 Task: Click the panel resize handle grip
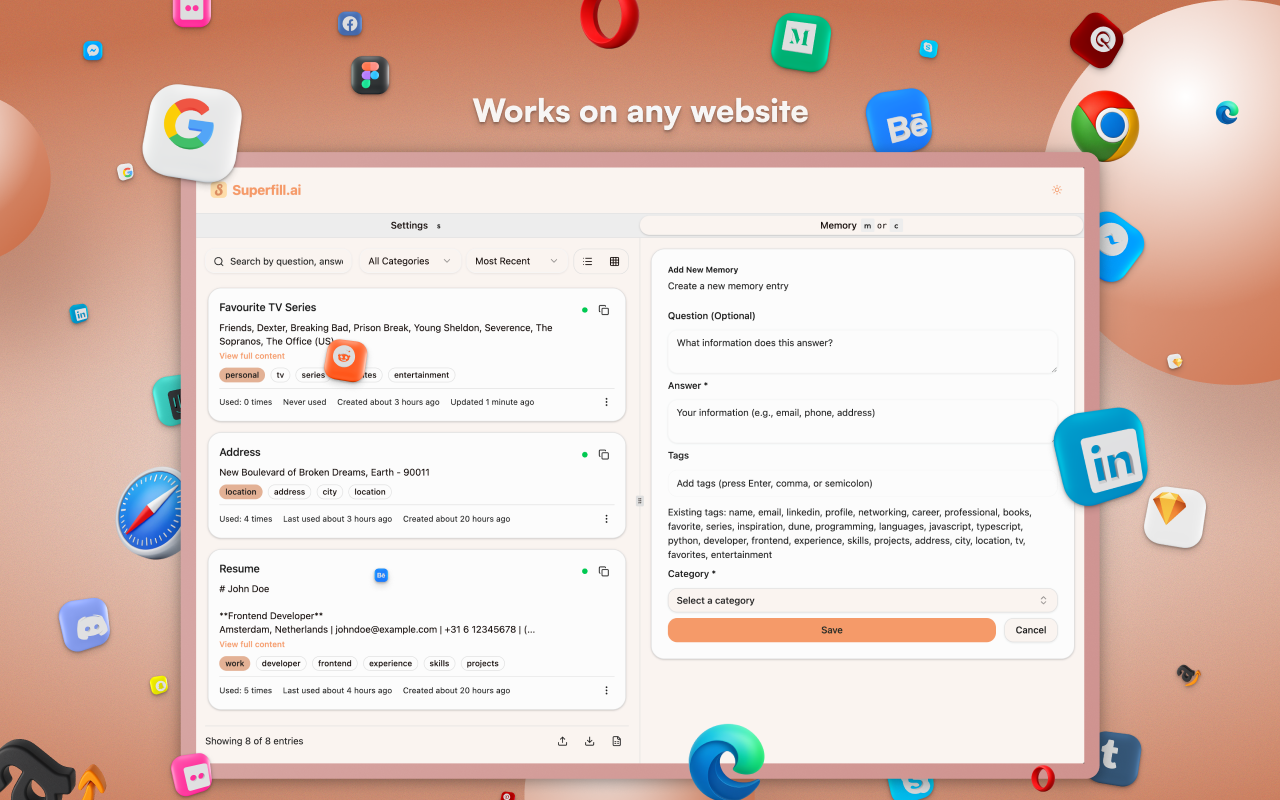(x=639, y=499)
